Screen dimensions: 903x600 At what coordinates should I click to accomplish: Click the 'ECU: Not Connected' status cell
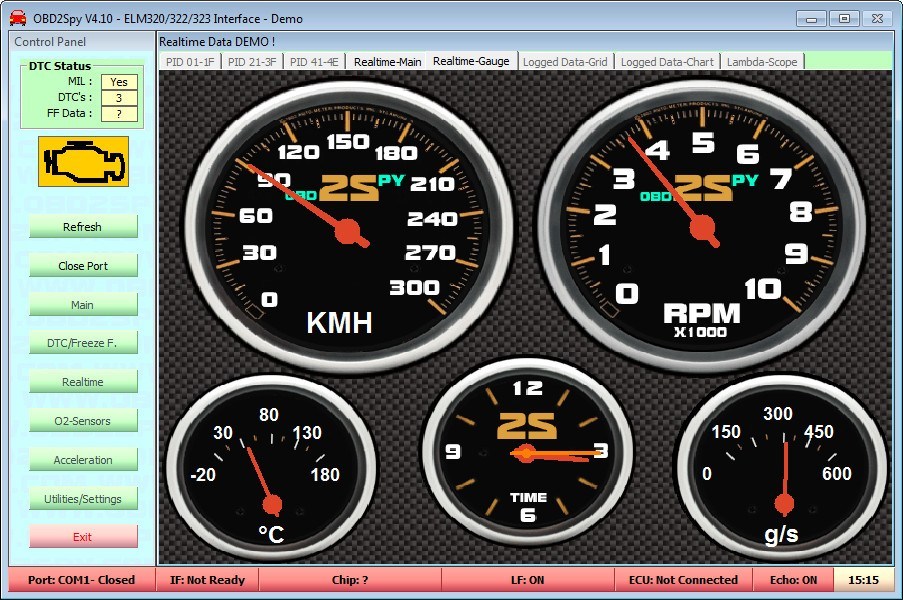(x=684, y=580)
